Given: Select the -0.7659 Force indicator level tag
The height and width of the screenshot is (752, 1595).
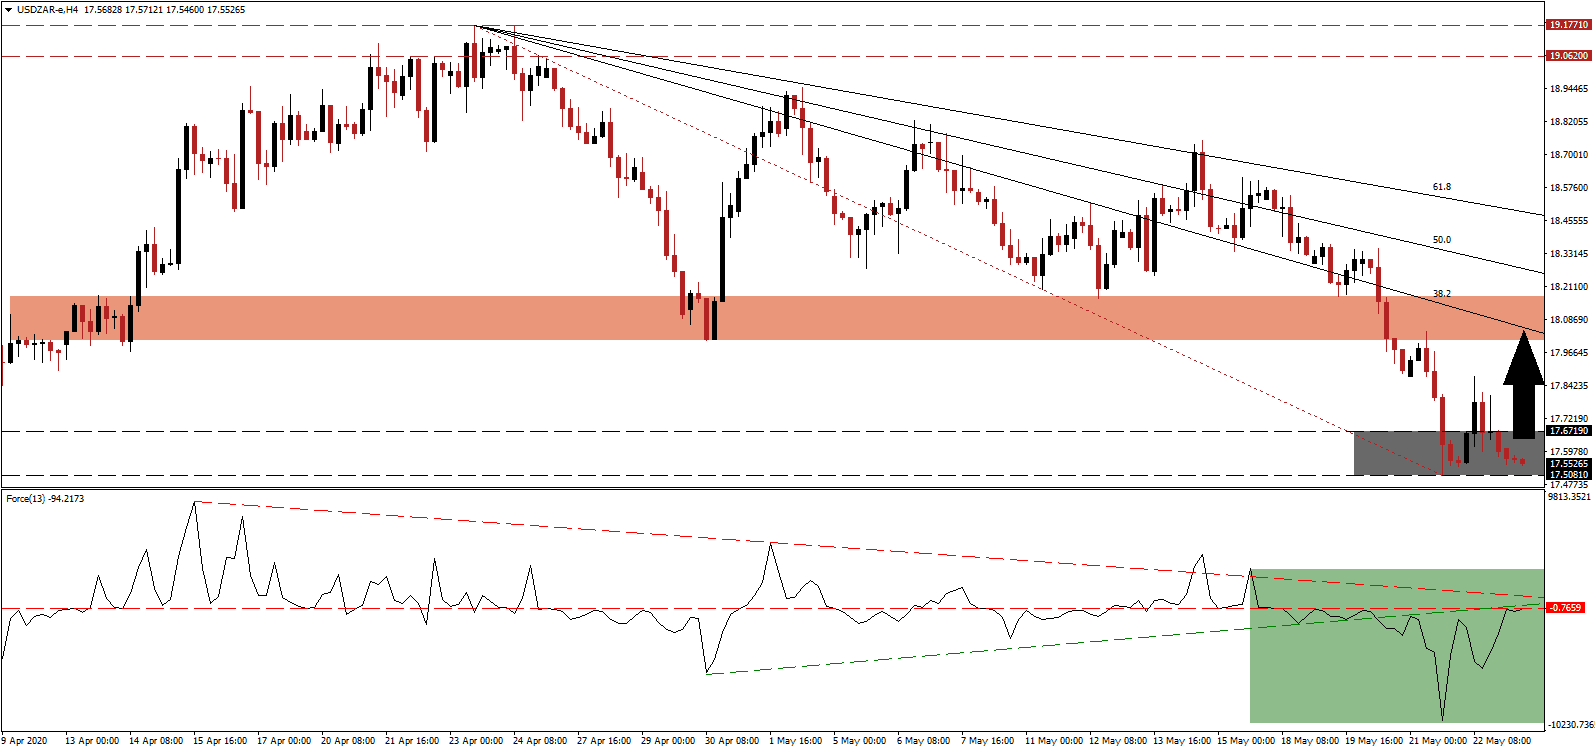Looking at the screenshot, I should pos(1566,608).
